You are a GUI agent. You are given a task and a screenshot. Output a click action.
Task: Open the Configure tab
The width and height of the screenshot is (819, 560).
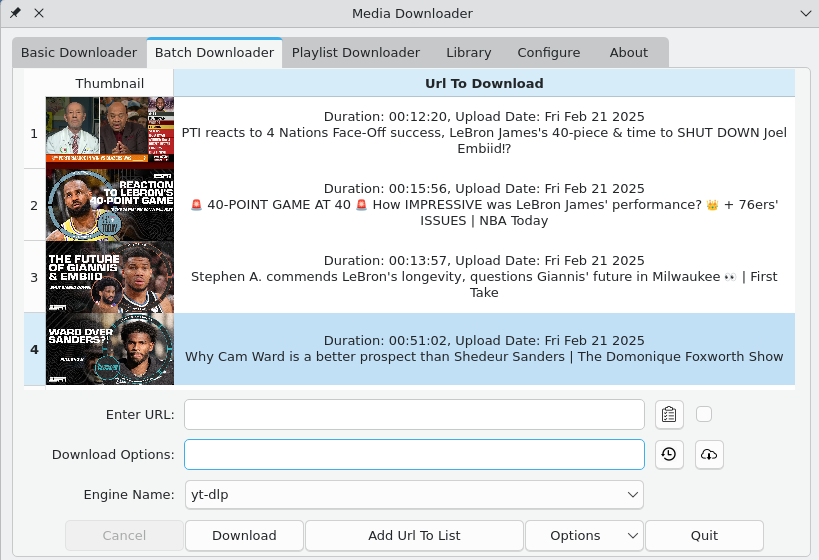pos(548,53)
